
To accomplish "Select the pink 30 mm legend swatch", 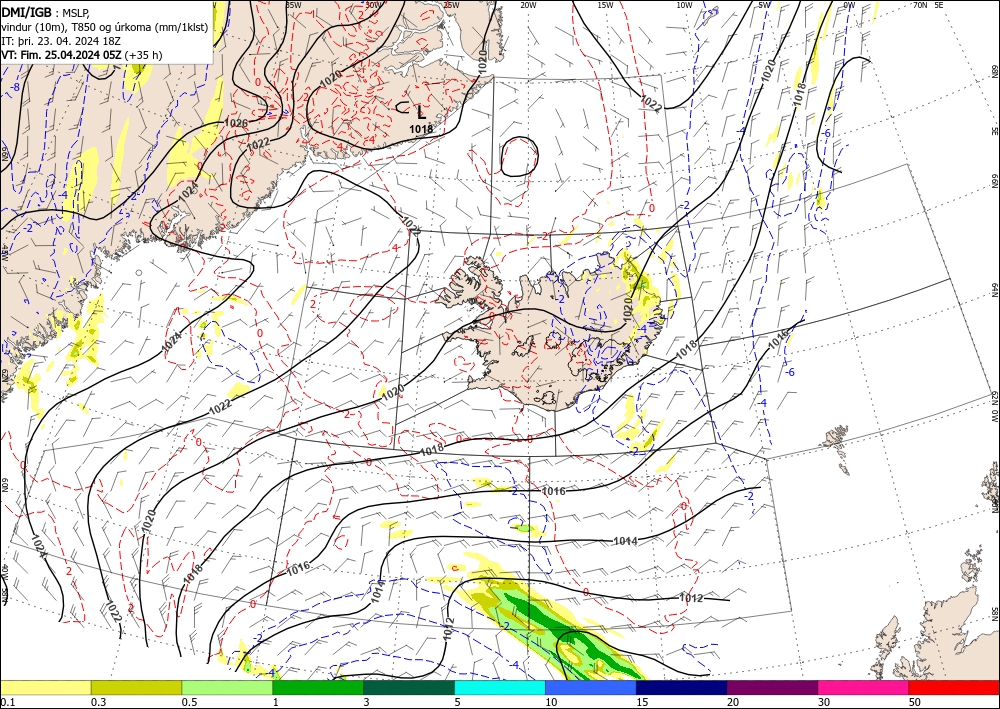I will tap(864, 687).
